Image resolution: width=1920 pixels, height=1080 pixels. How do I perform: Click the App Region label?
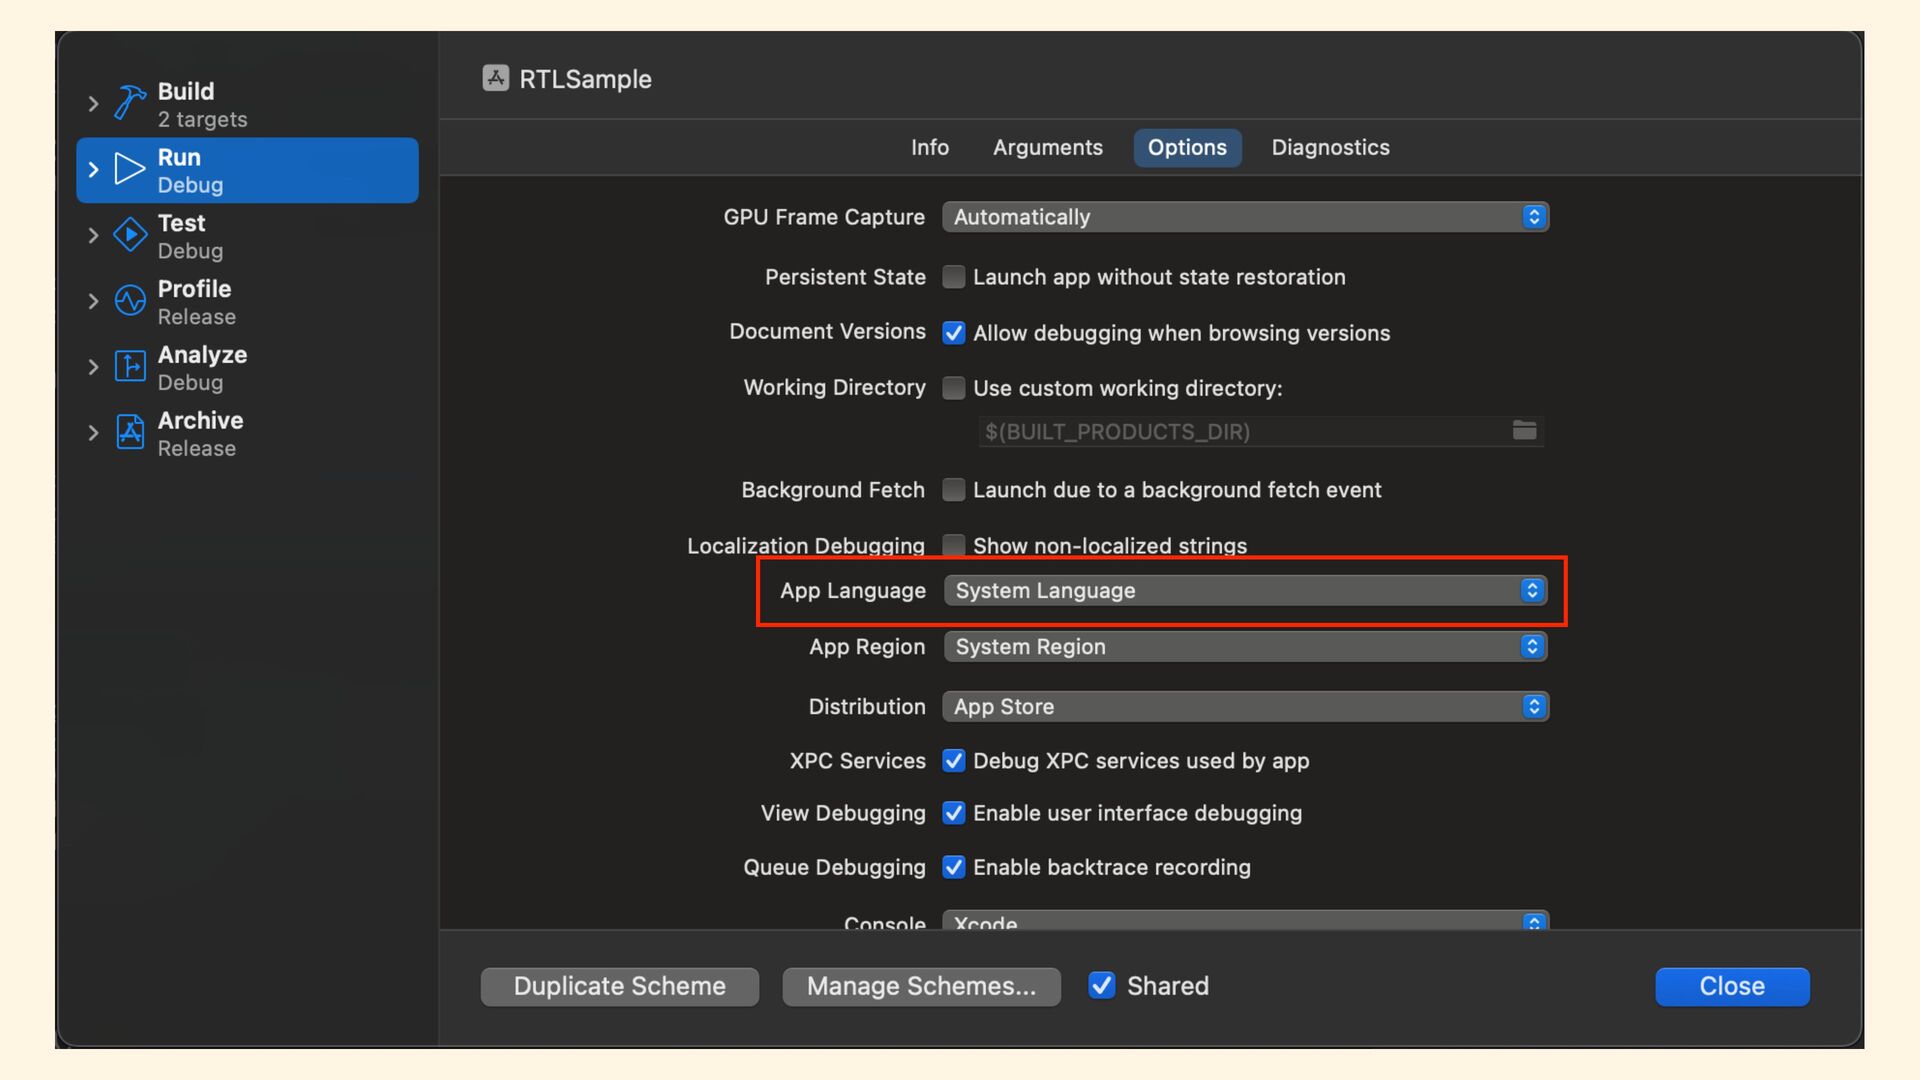(867, 647)
